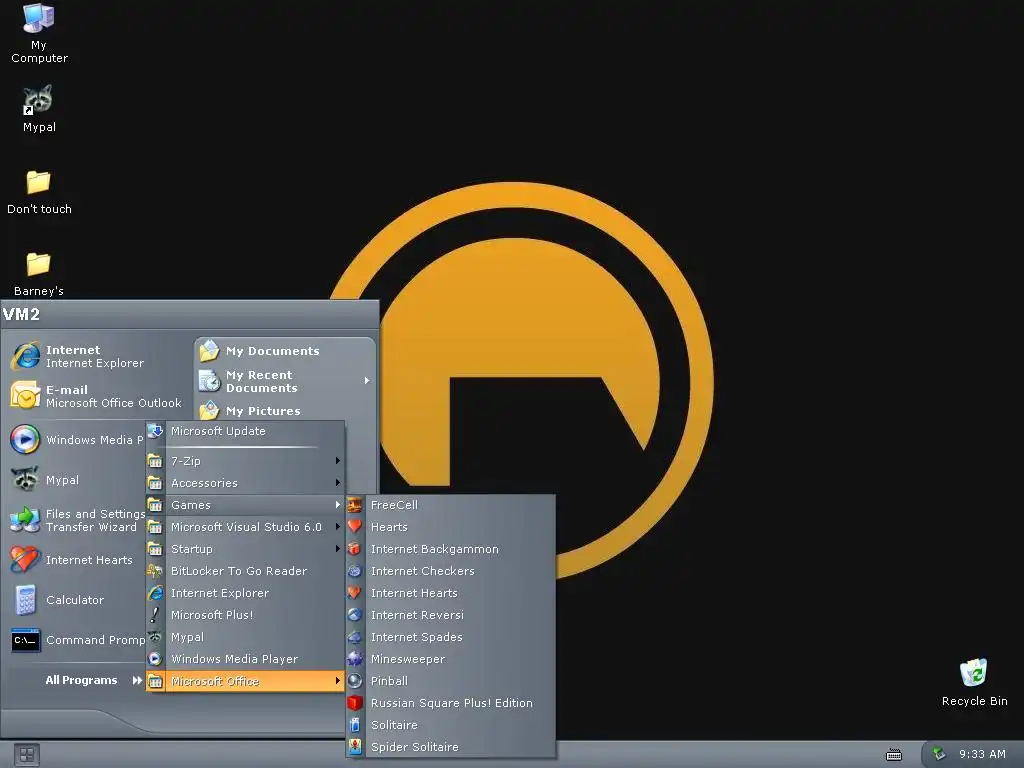Image resolution: width=1024 pixels, height=768 pixels.
Task: Click the Internet Checkers icon
Action: pyautogui.click(x=355, y=571)
